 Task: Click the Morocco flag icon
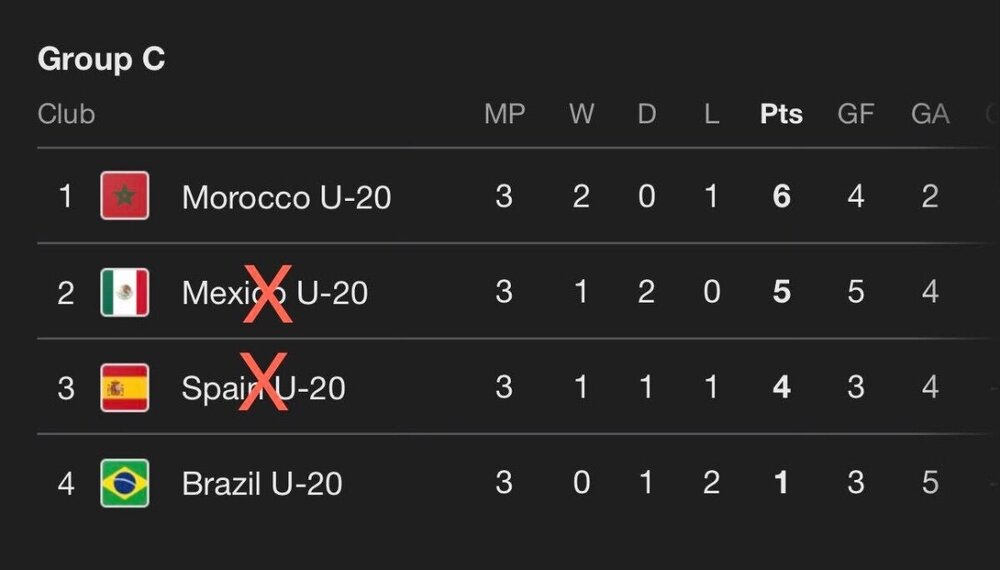(x=125, y=196)
